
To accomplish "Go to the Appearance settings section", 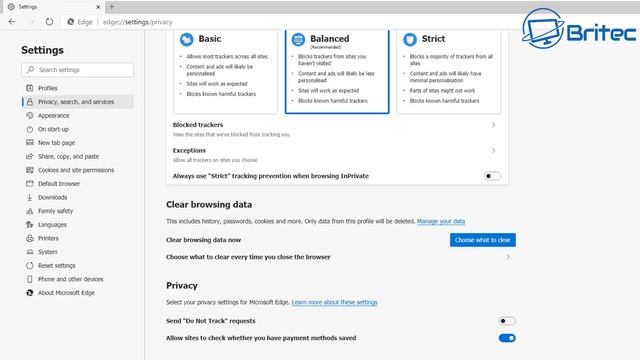I will tap(53, 116).
